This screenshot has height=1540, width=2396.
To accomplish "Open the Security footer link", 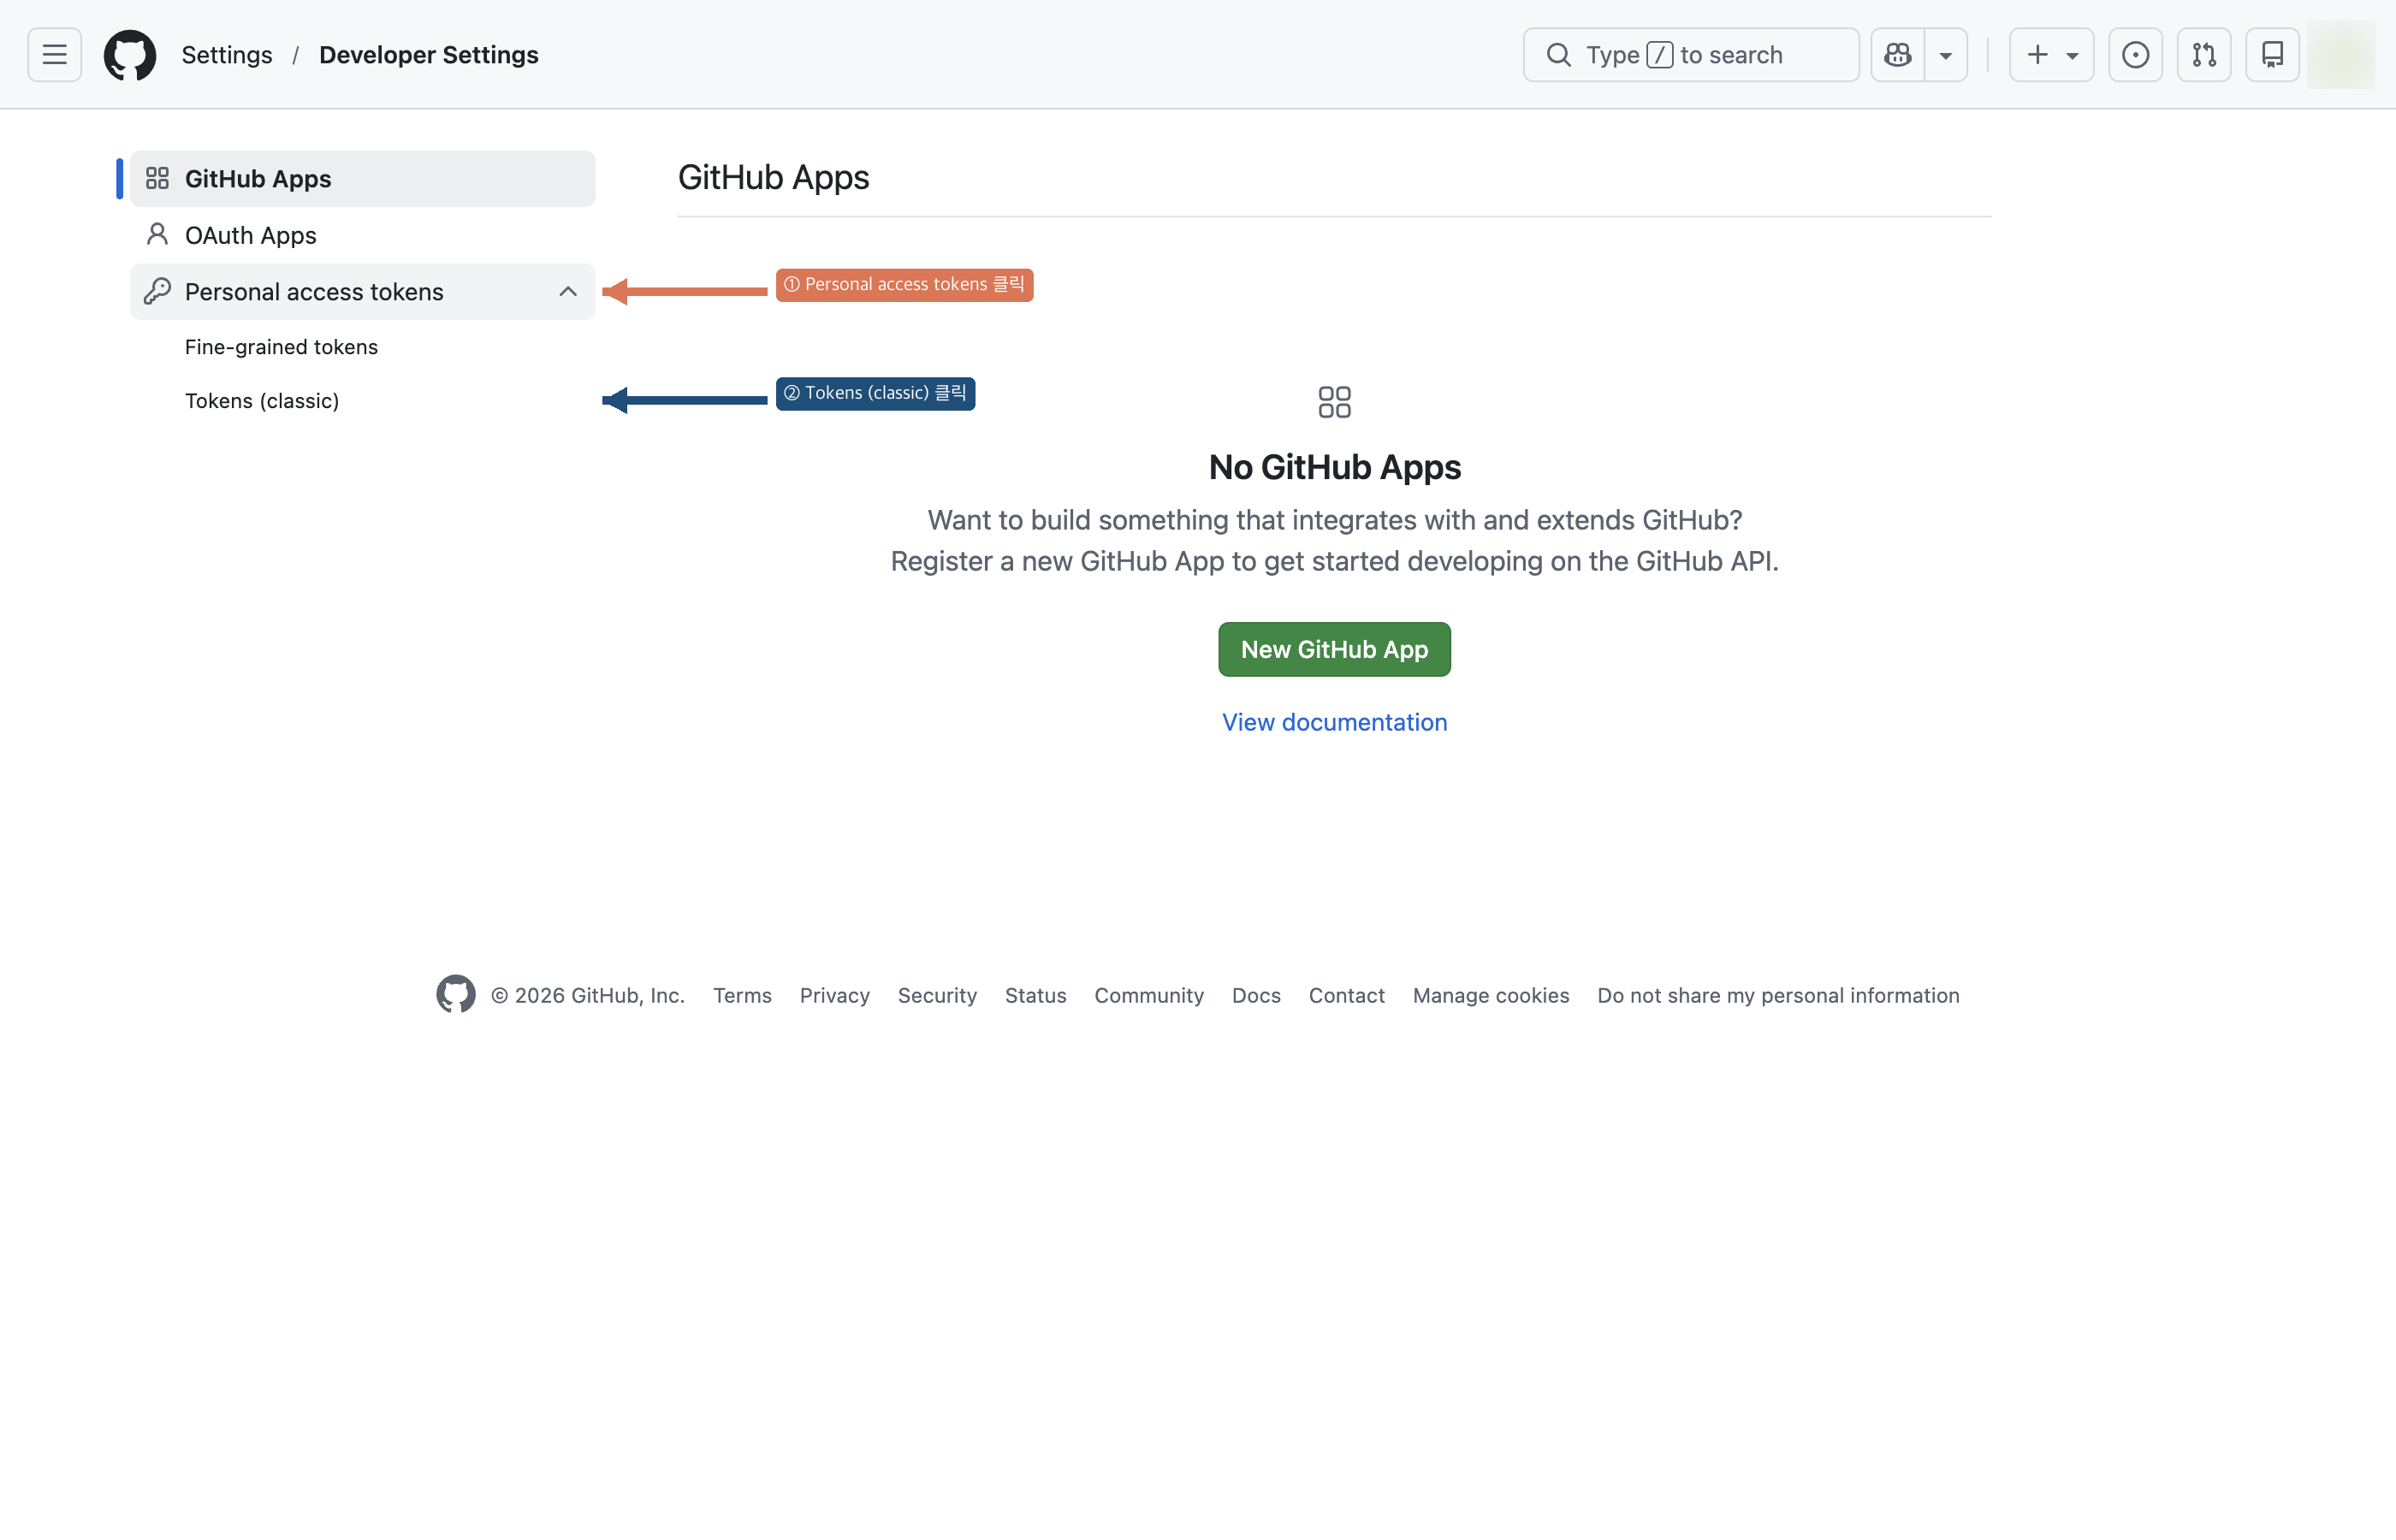I will pyautogui.click(x=937, y=996).
